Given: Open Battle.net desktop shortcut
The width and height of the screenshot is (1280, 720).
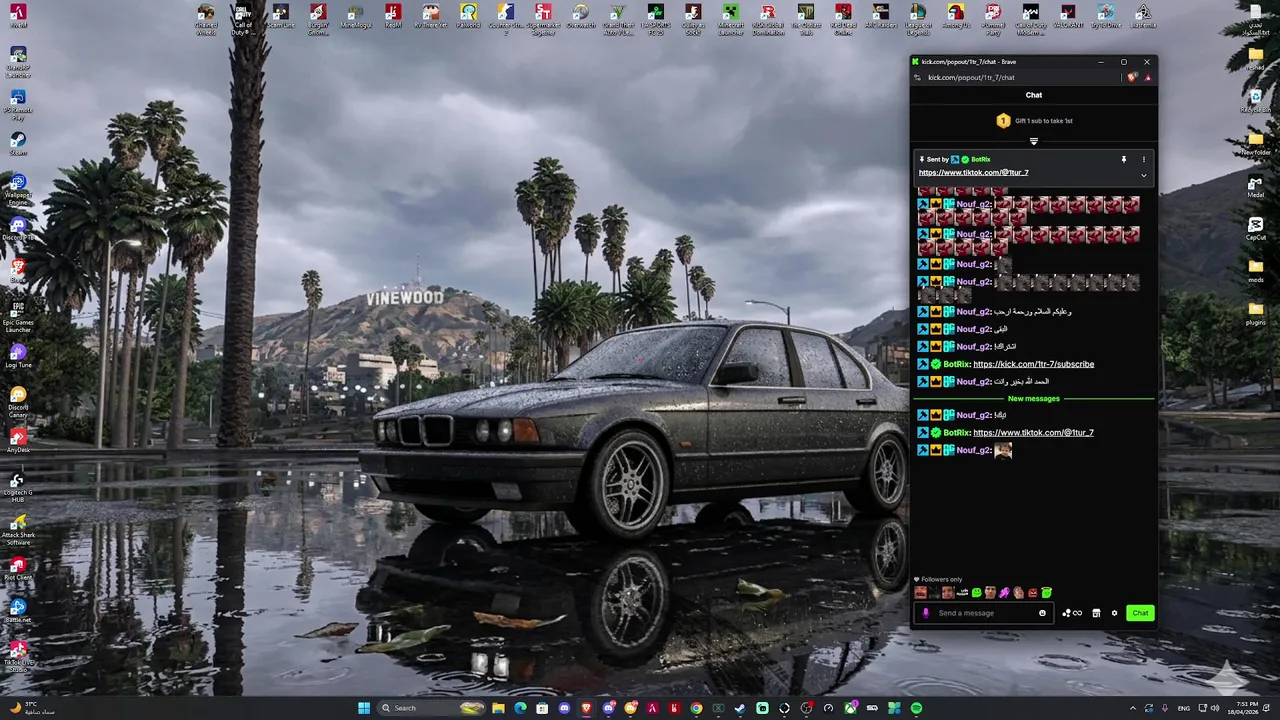Looking at the screenshot, I should 18,611.
